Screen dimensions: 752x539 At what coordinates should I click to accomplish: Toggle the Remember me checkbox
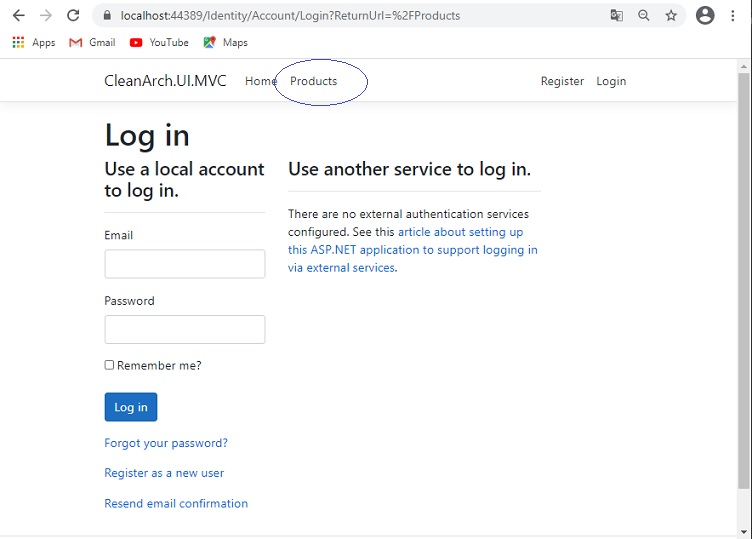(109, 365)
